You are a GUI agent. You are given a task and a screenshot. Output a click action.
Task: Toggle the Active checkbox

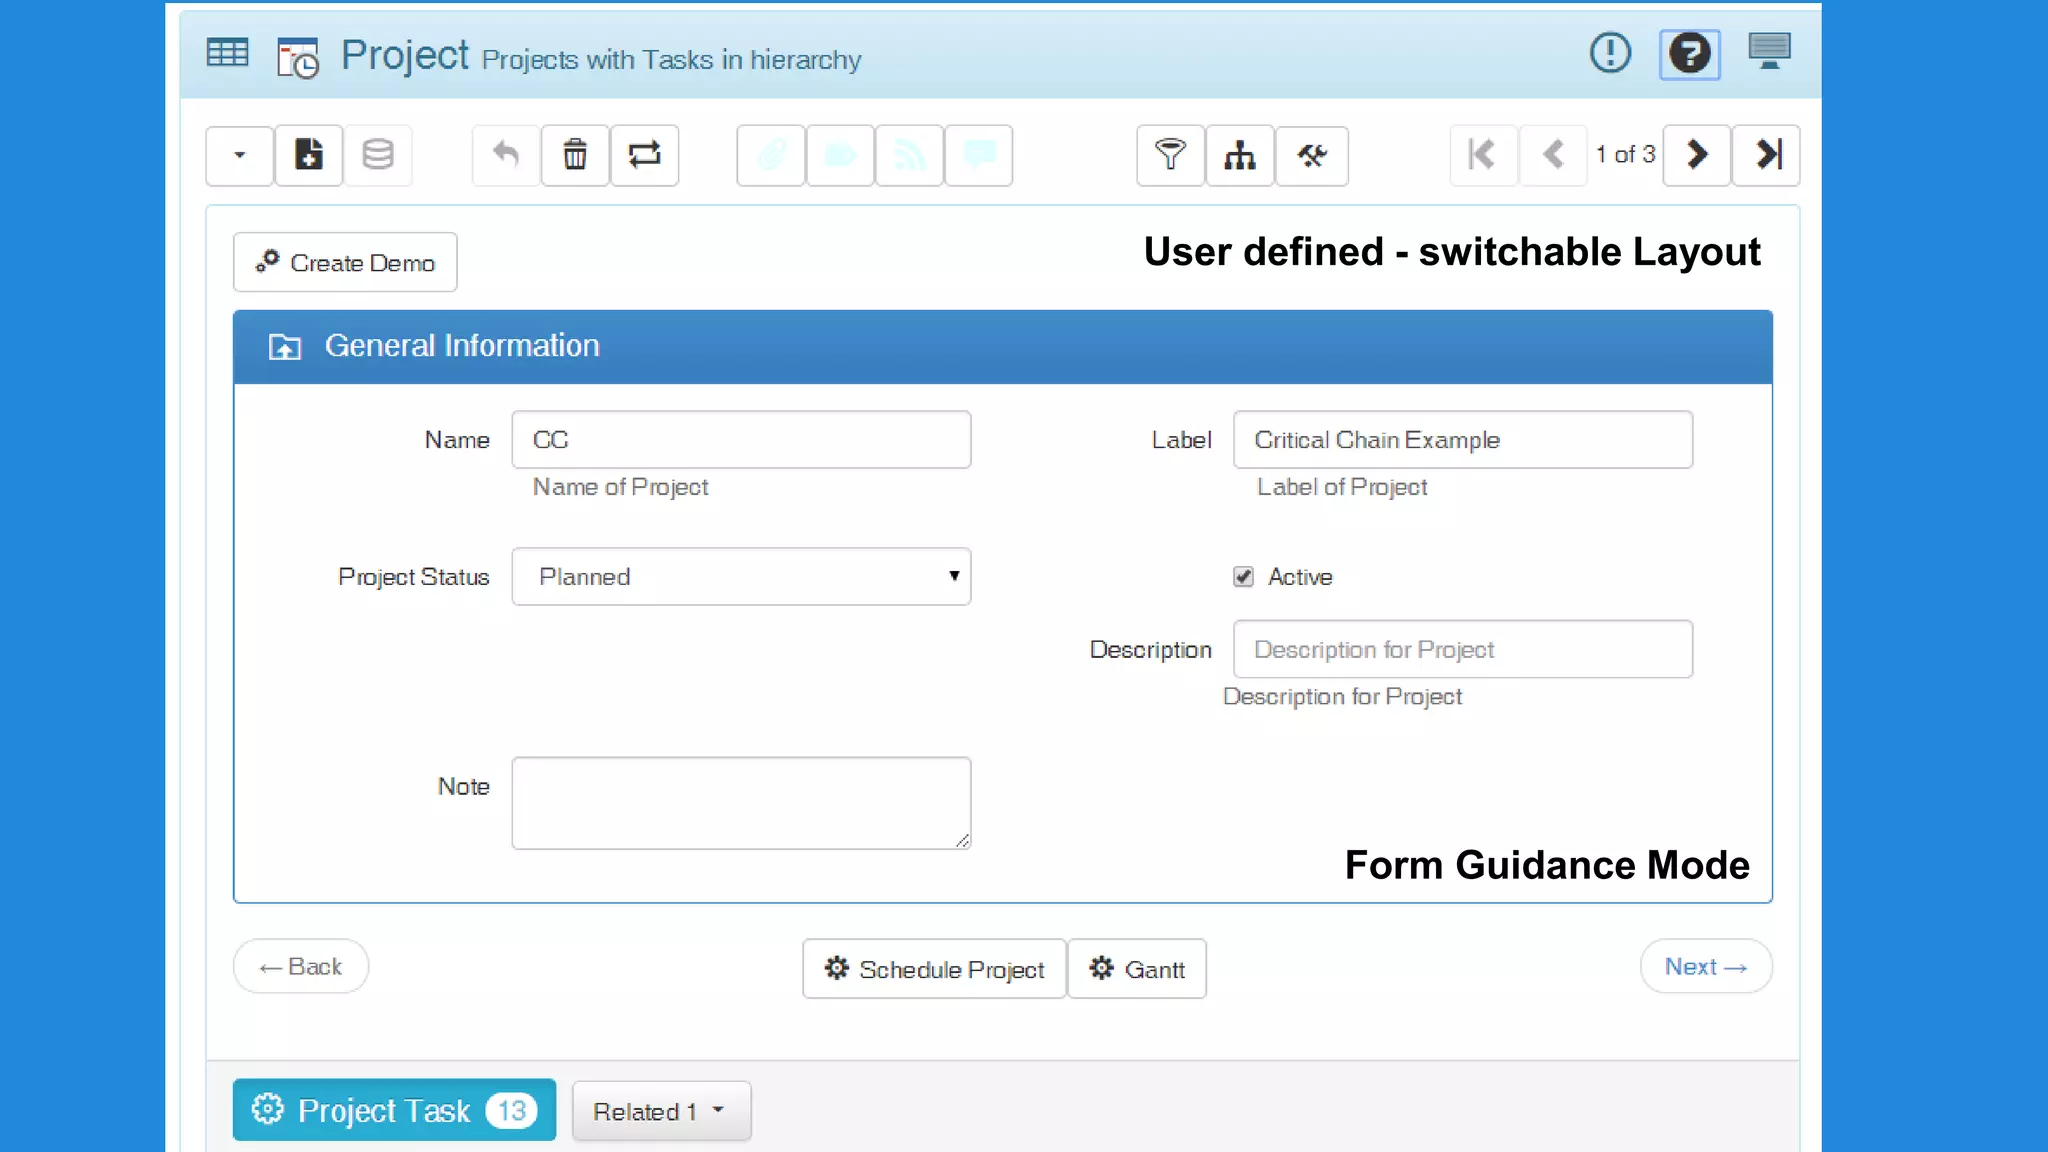pos(1243,577)
